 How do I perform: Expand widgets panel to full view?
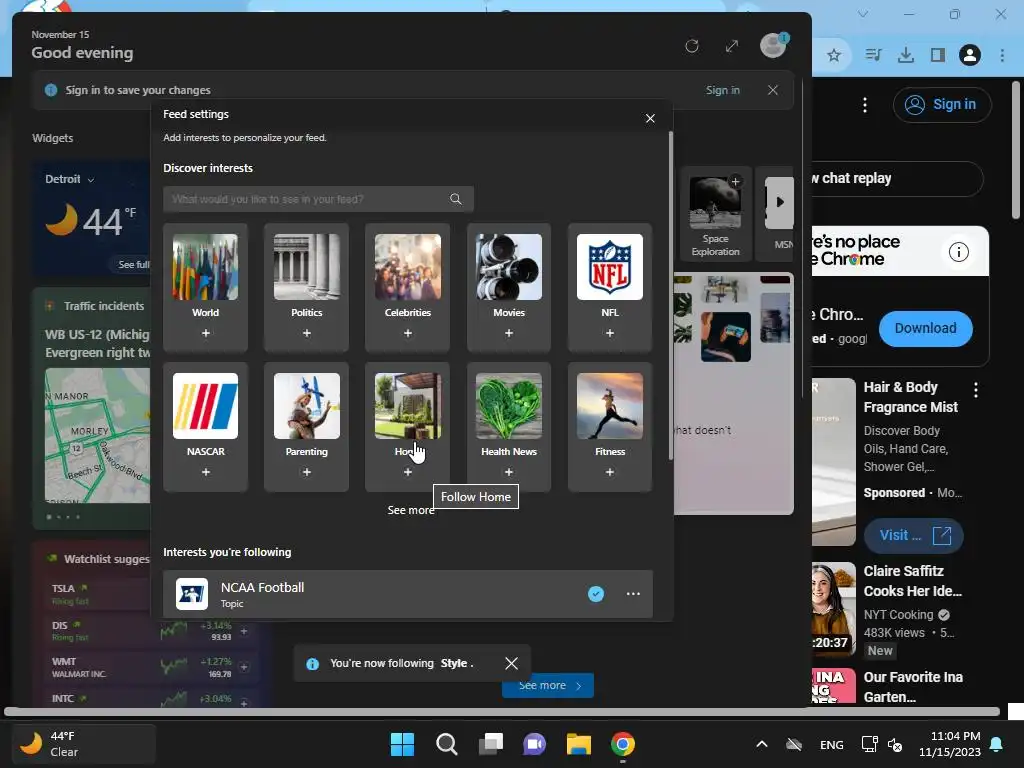click(x=731, y=46)
